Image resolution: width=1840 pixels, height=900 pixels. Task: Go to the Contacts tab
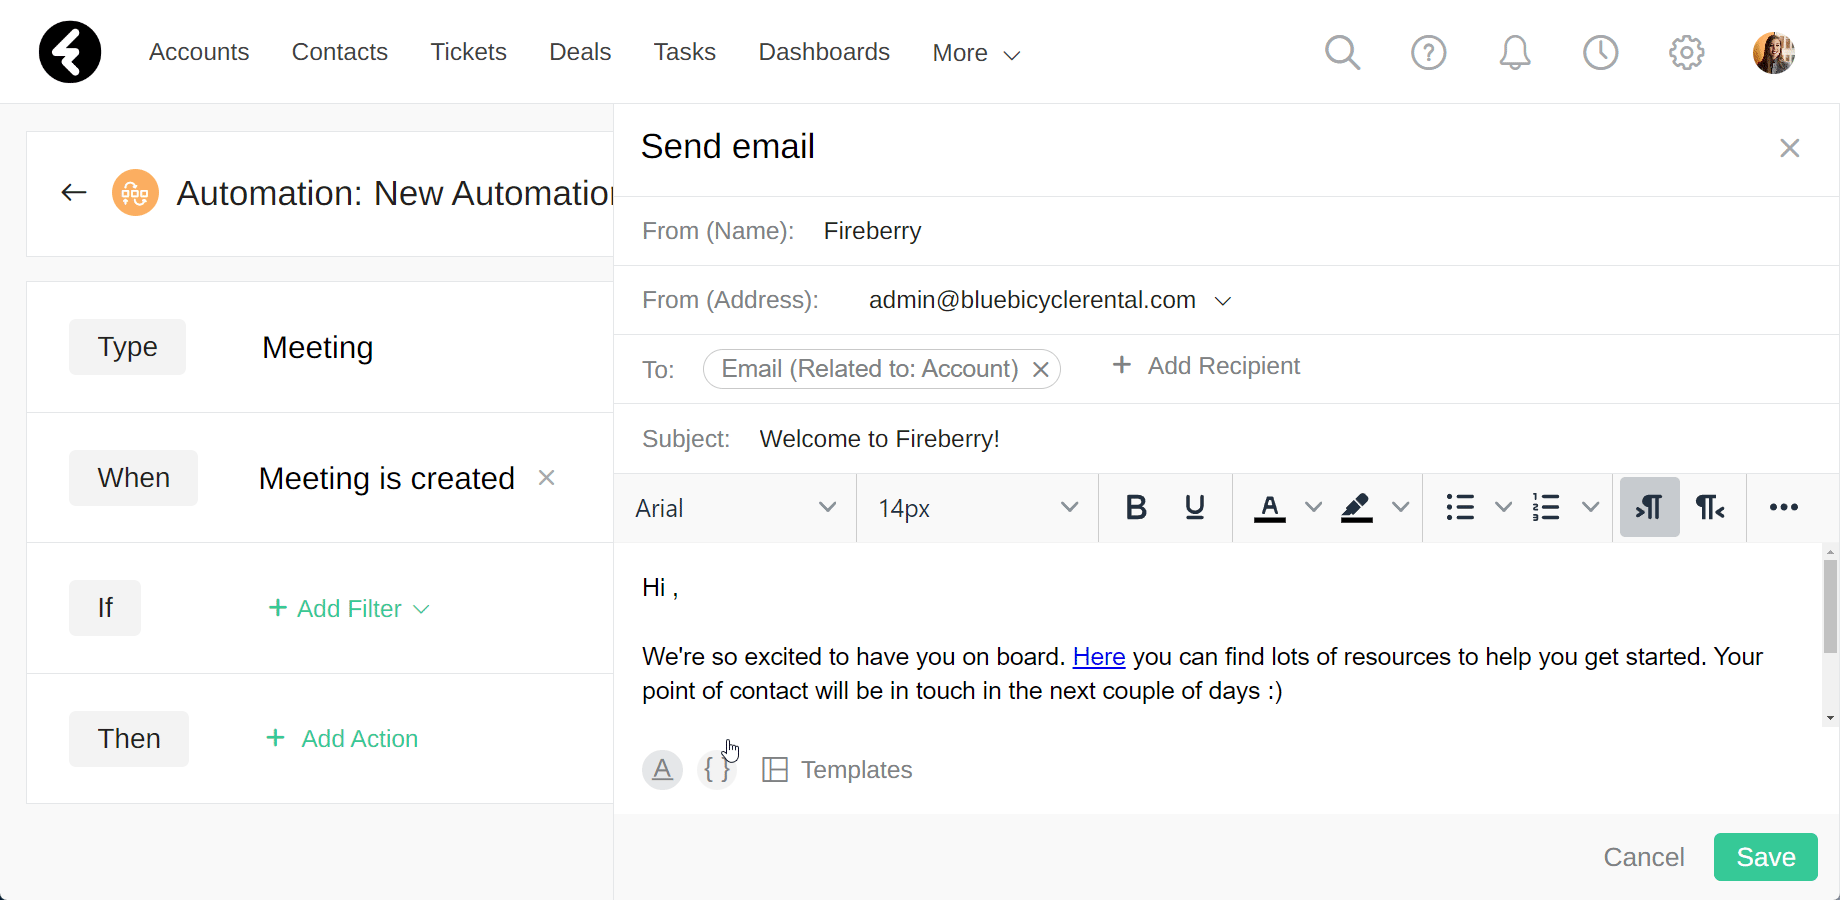coord(340,52)
